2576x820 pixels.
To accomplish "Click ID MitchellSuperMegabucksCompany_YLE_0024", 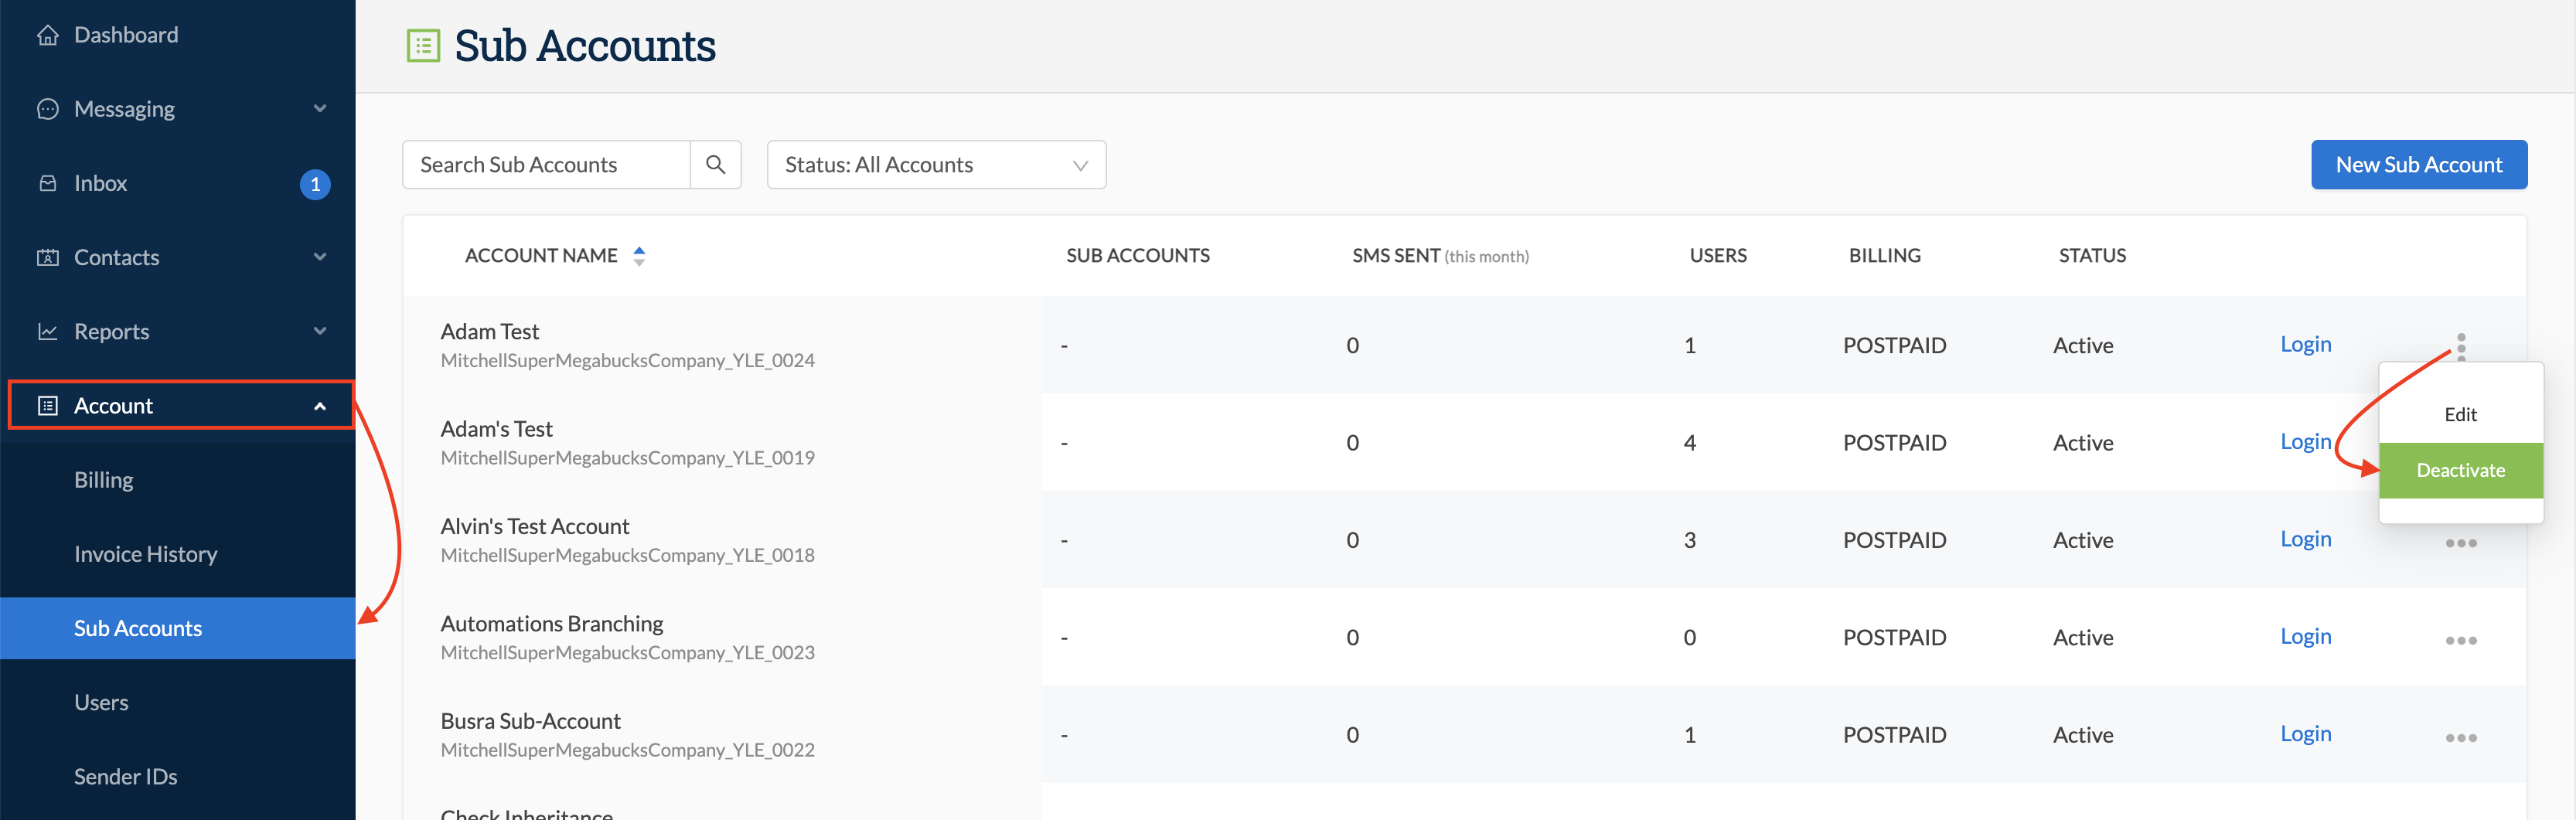I will point(627,360).
